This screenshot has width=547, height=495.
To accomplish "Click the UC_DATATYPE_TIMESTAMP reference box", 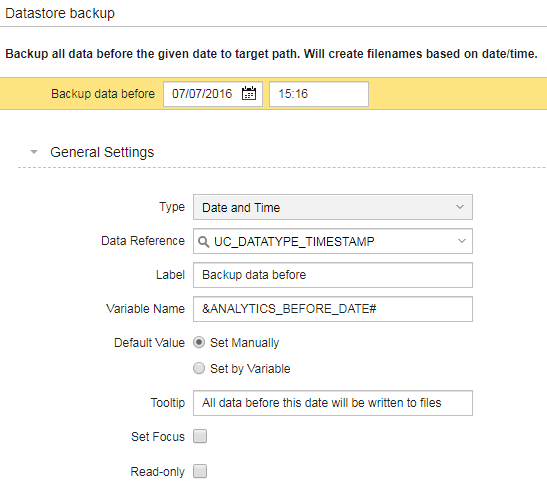I will pyautogui.click(x=333, y=241).
